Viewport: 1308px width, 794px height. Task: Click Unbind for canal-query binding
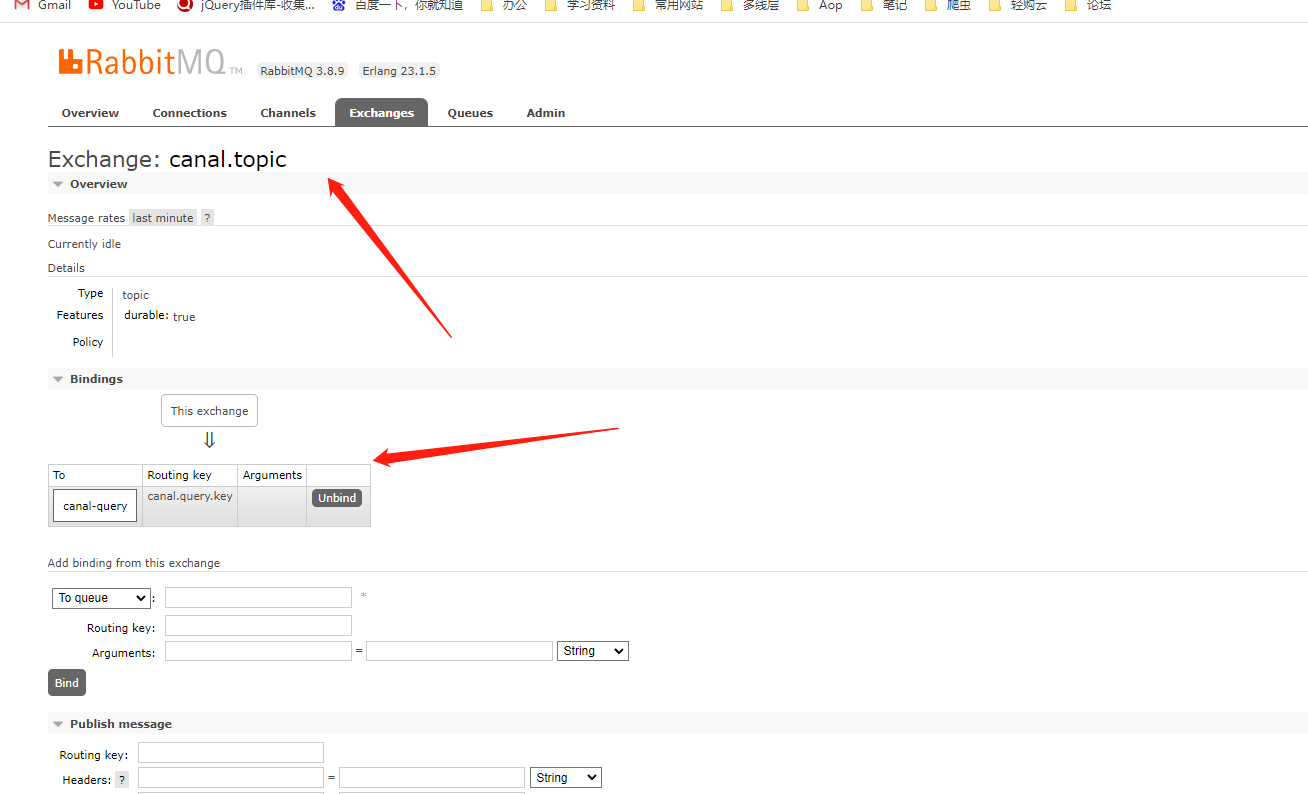coord(337,498)
